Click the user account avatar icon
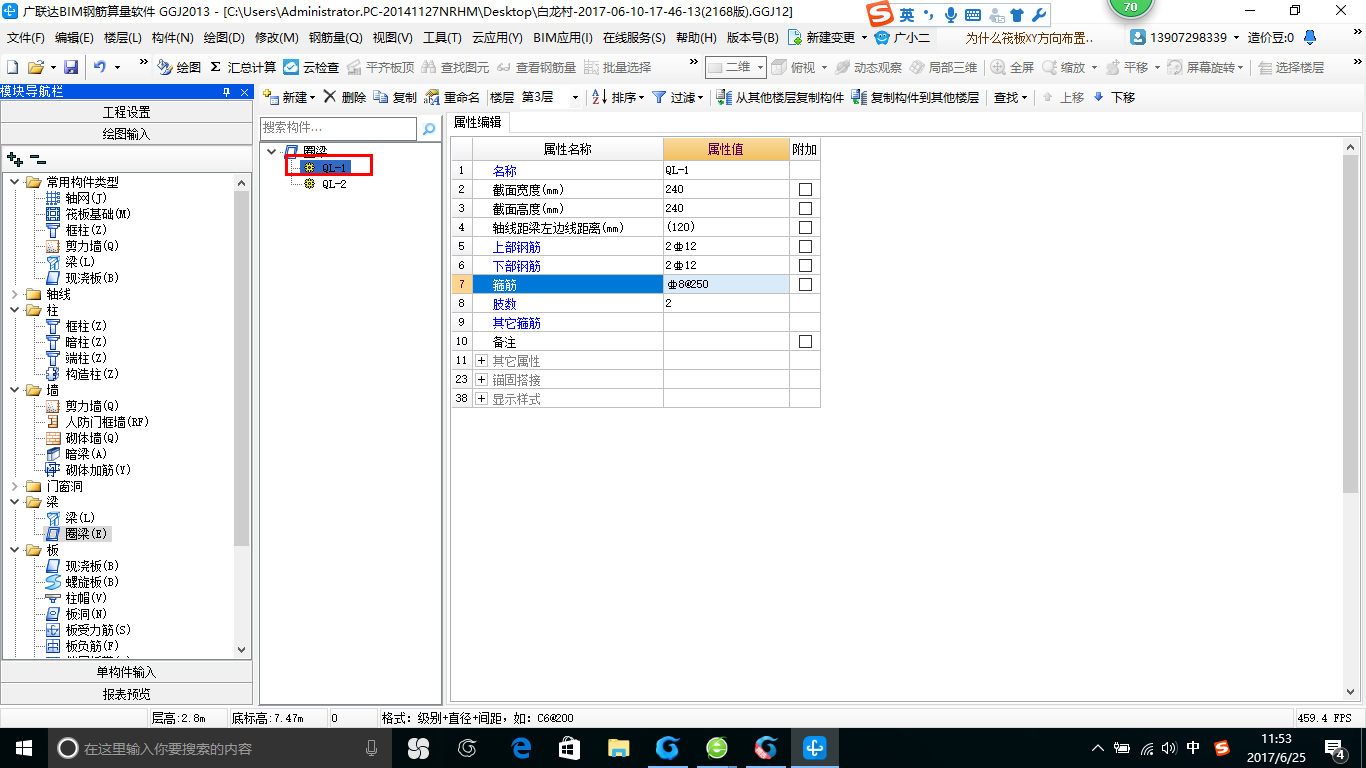The width and height of the screenshot is (1366, 768). pyautogui.click(x=1138, y=37)
